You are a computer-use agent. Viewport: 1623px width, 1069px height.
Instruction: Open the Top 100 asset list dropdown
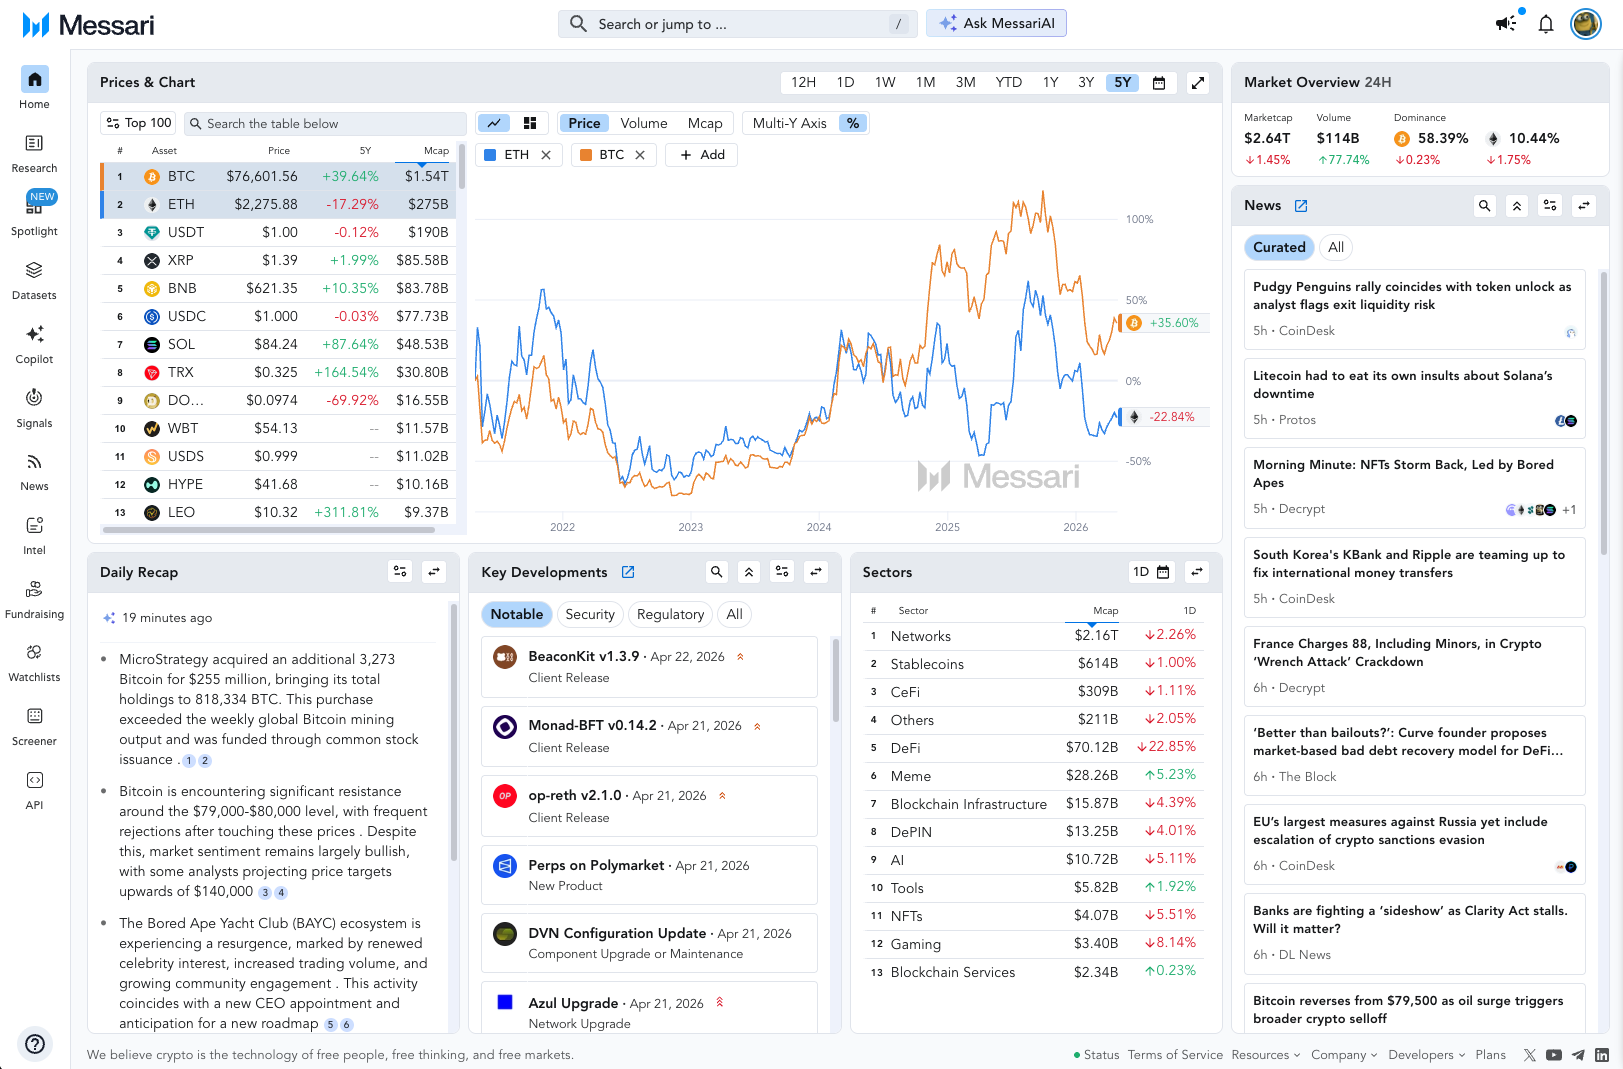coord(139,123)
